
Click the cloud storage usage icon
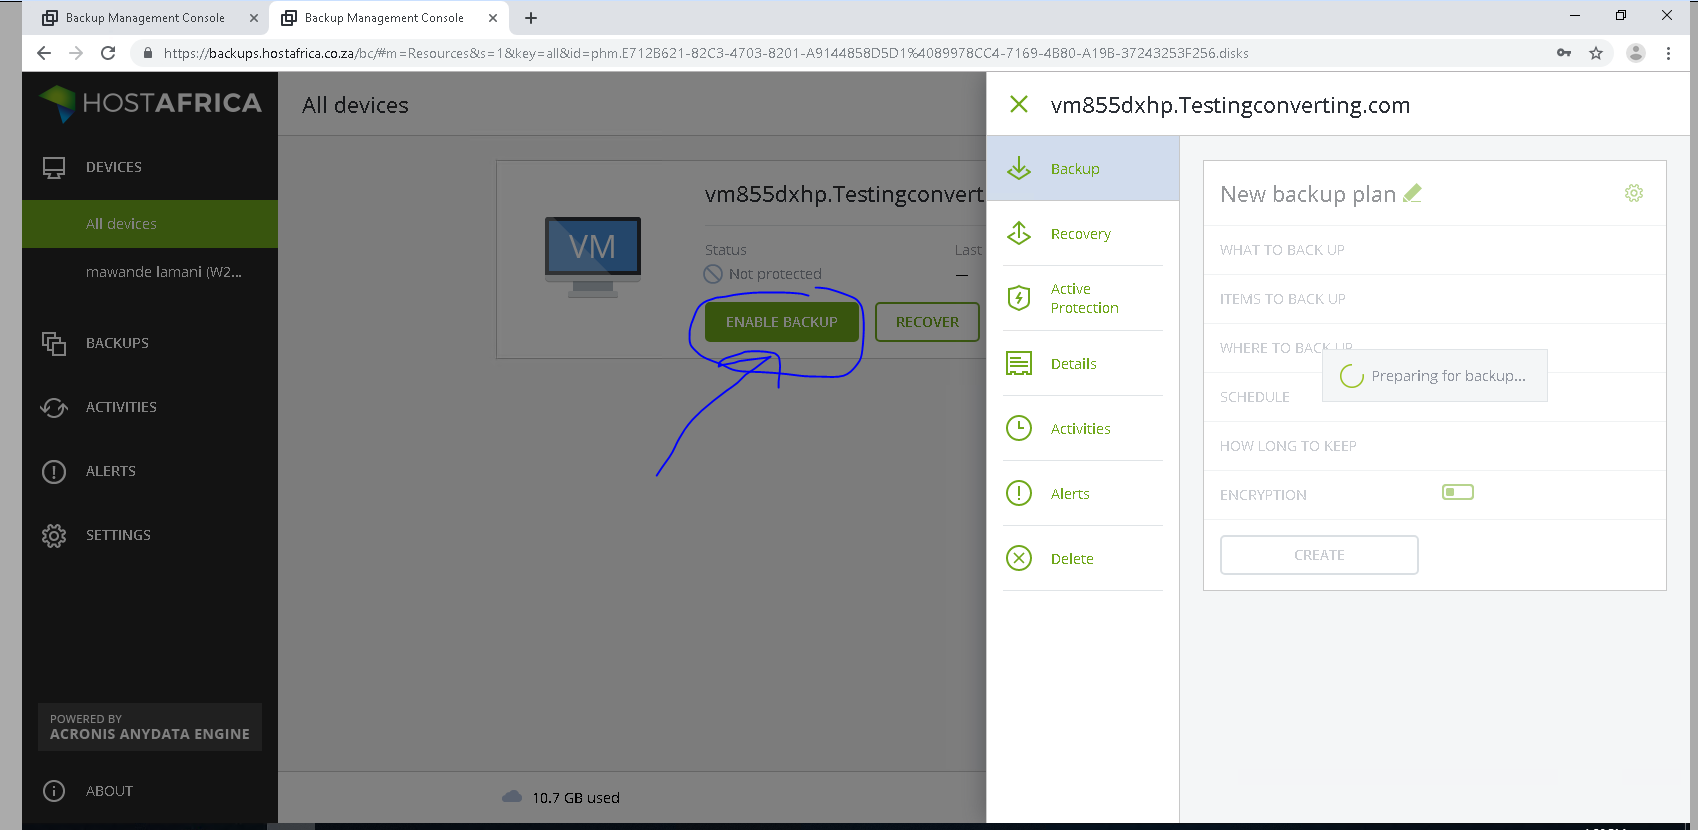(x=512, y=797)
